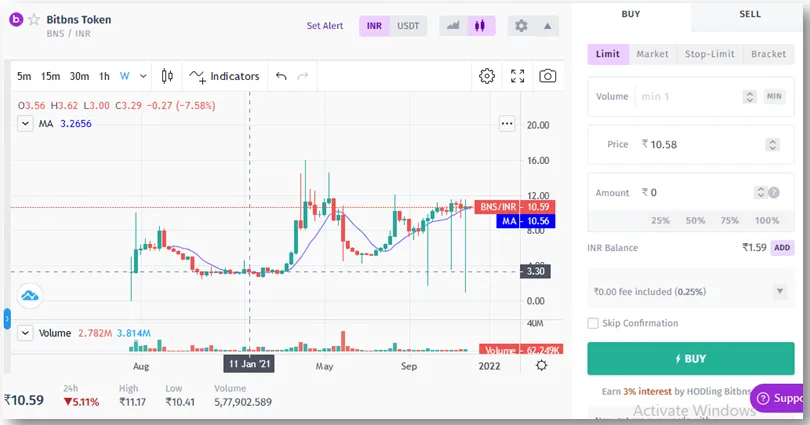Favorite Bitbns Token with star icon
The width and height of the screenshot is (810, 425).
pos(34,20)
